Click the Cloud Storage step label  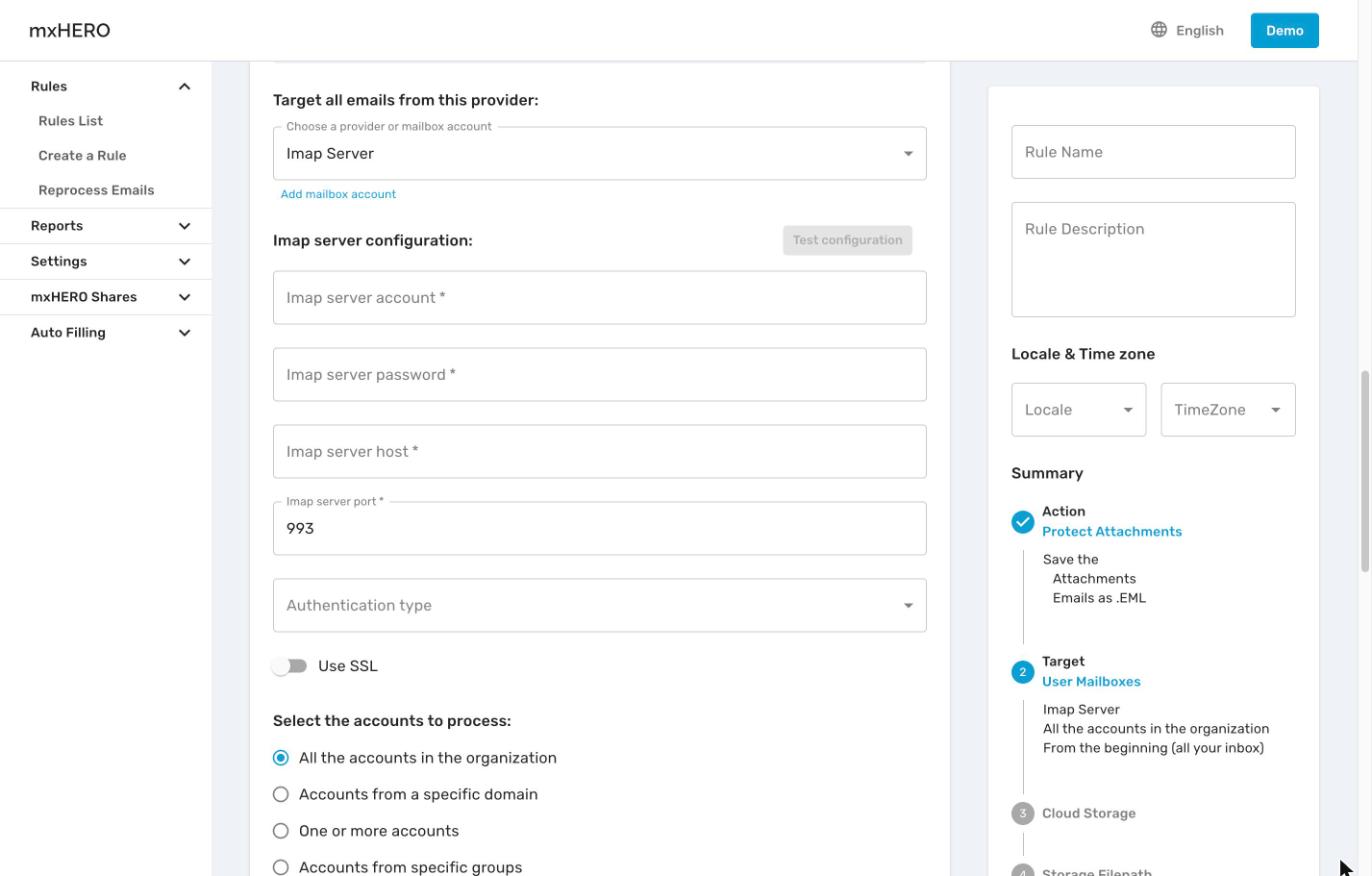coord(1088,813)
